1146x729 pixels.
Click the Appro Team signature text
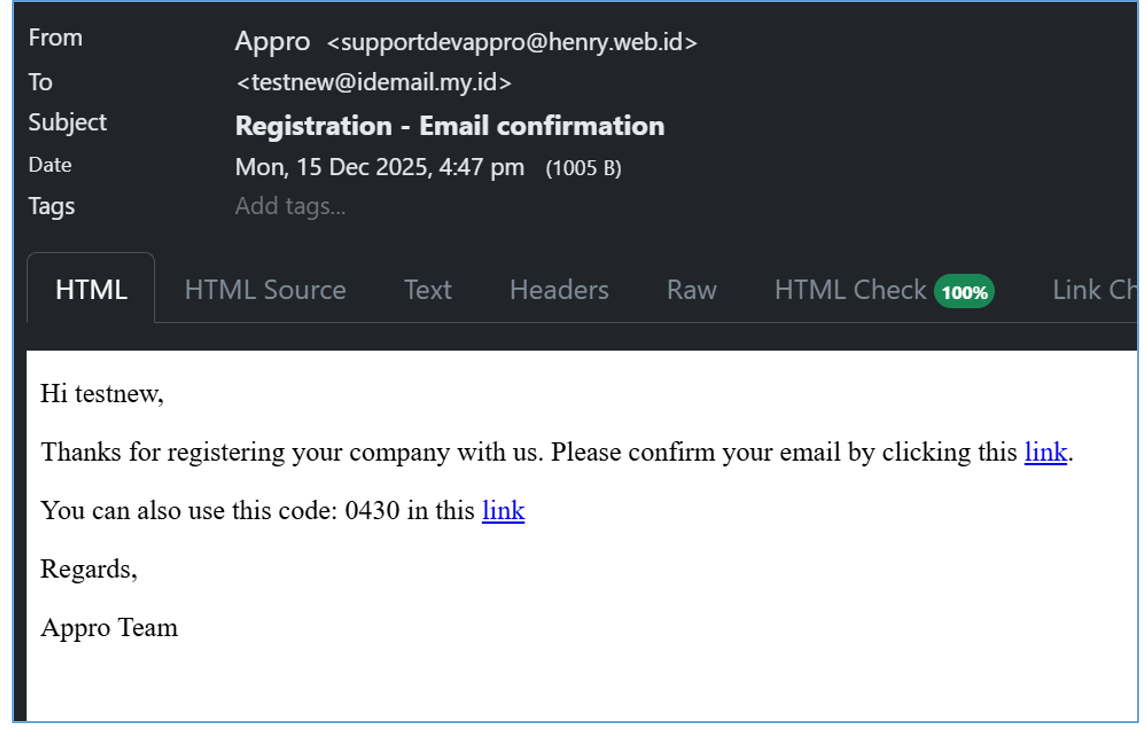pyautogui.click(x=109, y=627)
